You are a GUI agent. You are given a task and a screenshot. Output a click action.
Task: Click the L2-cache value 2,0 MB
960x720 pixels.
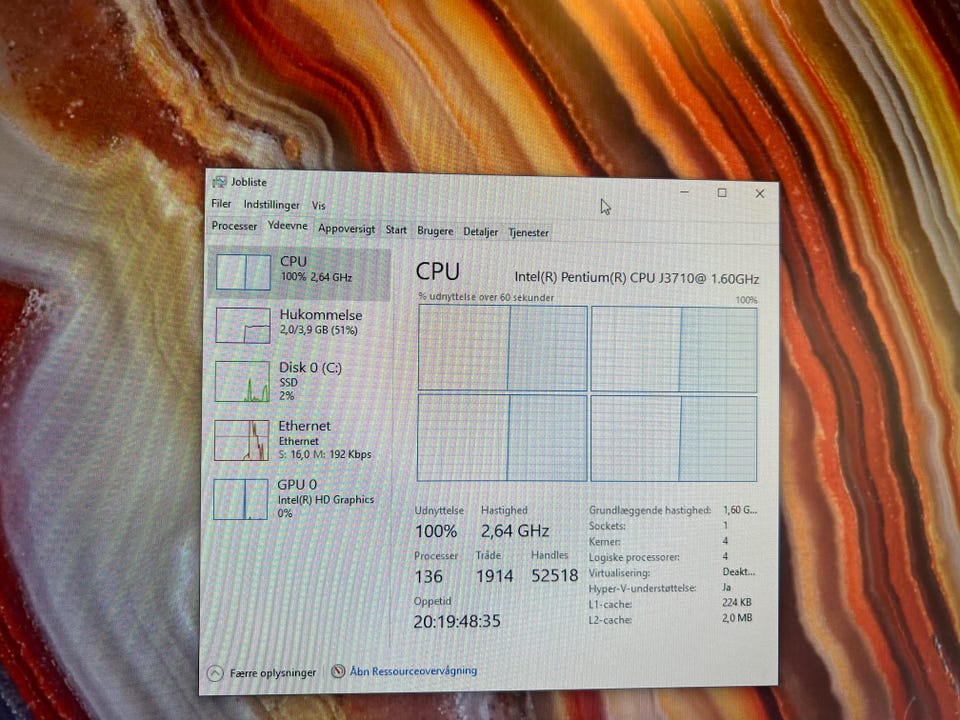[x=737, y=618]
